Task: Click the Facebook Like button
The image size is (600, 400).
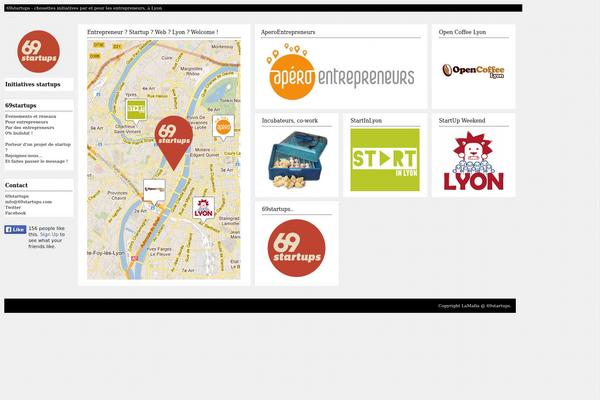Action: pyautogui.click(x=15, y=229)
